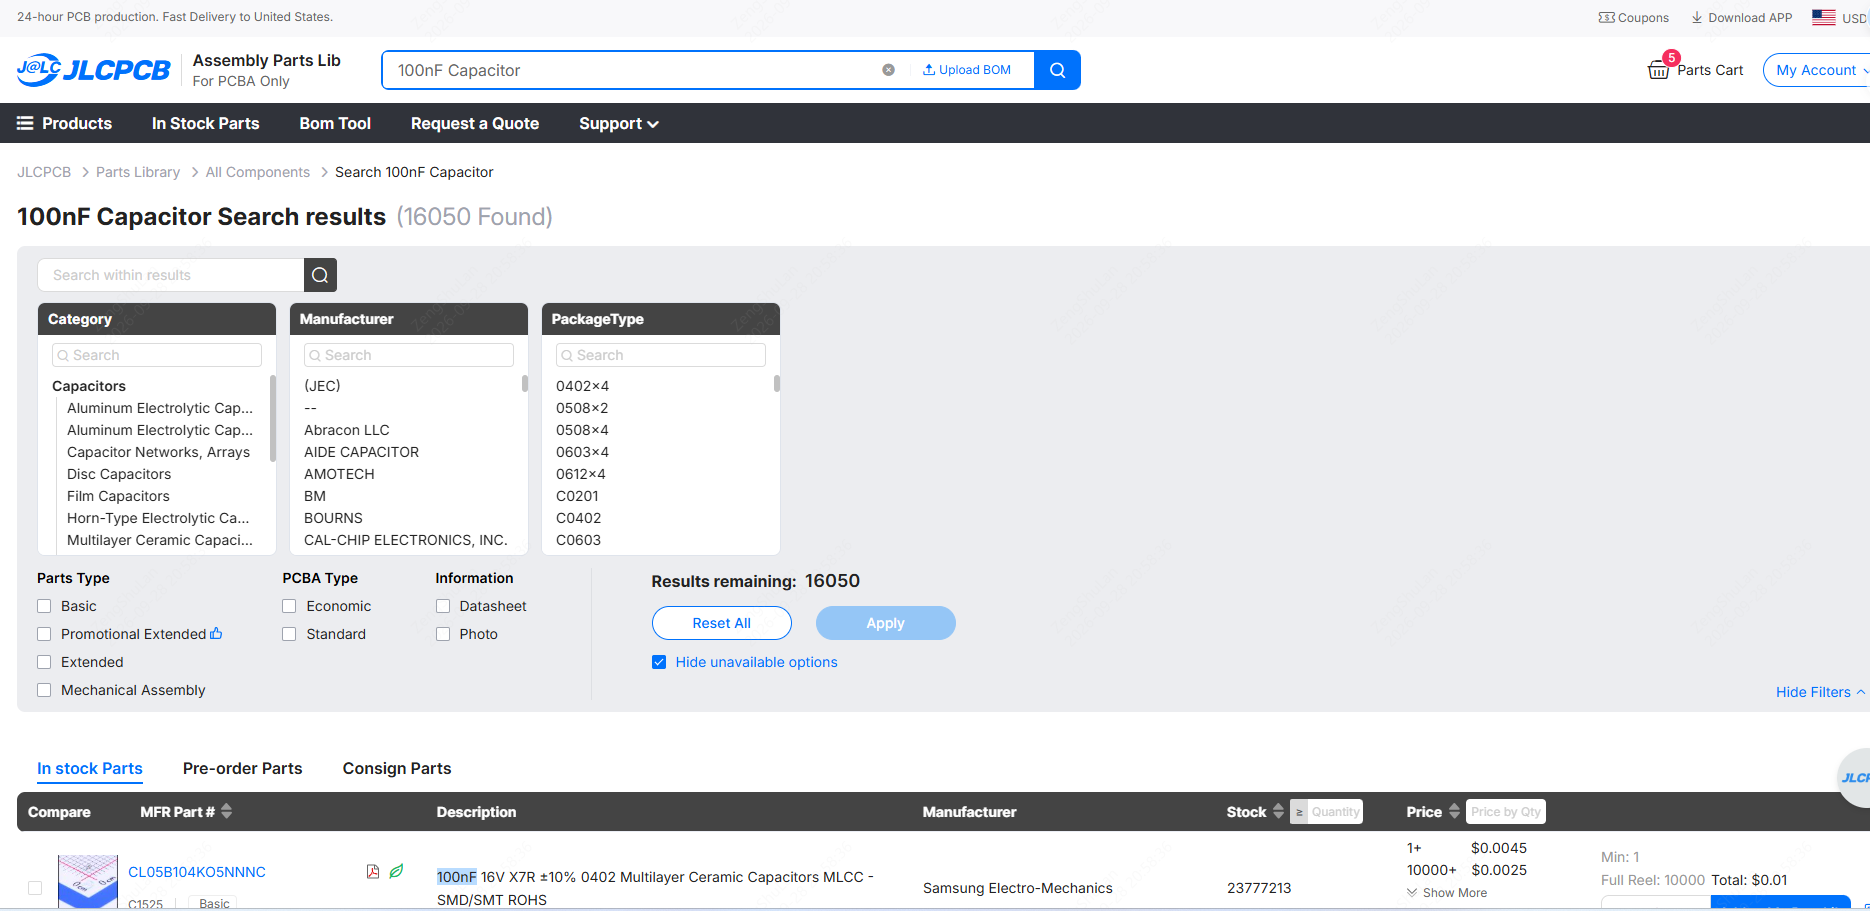Select the Economic PCBA type checkbox
Screen dimensions: 1870x911
coord(289,606)
